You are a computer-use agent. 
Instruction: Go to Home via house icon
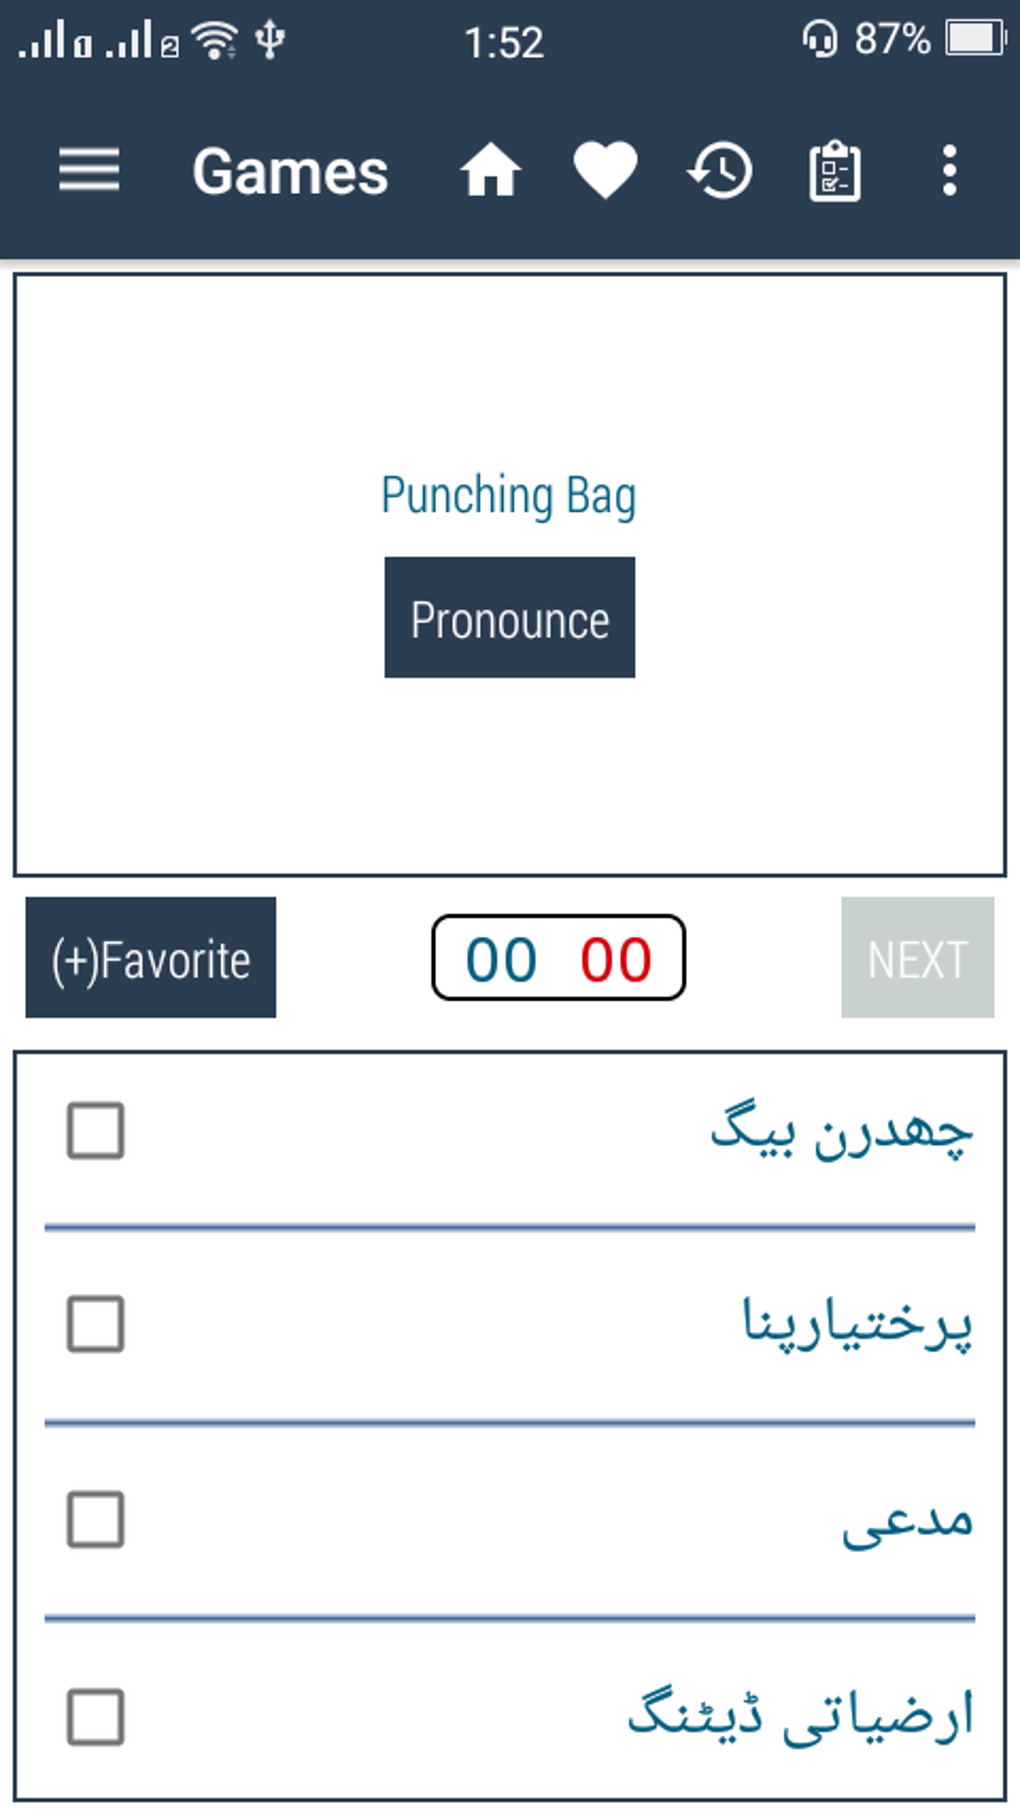tap(490, 170)
